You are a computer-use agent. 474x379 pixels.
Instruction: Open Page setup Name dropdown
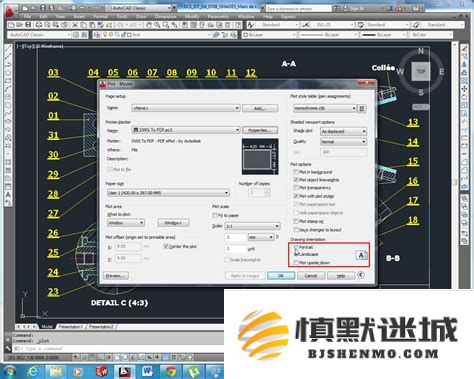(186, 108)
